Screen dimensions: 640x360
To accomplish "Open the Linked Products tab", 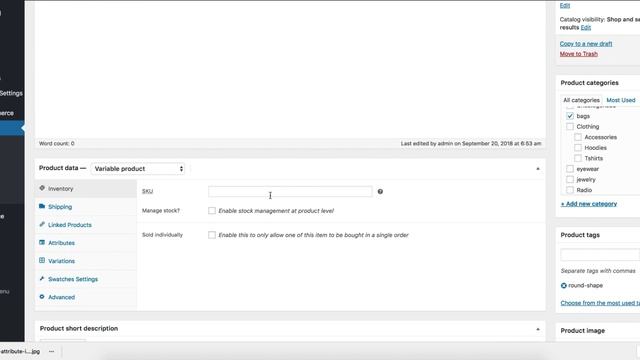I will (x=86, y=224).
